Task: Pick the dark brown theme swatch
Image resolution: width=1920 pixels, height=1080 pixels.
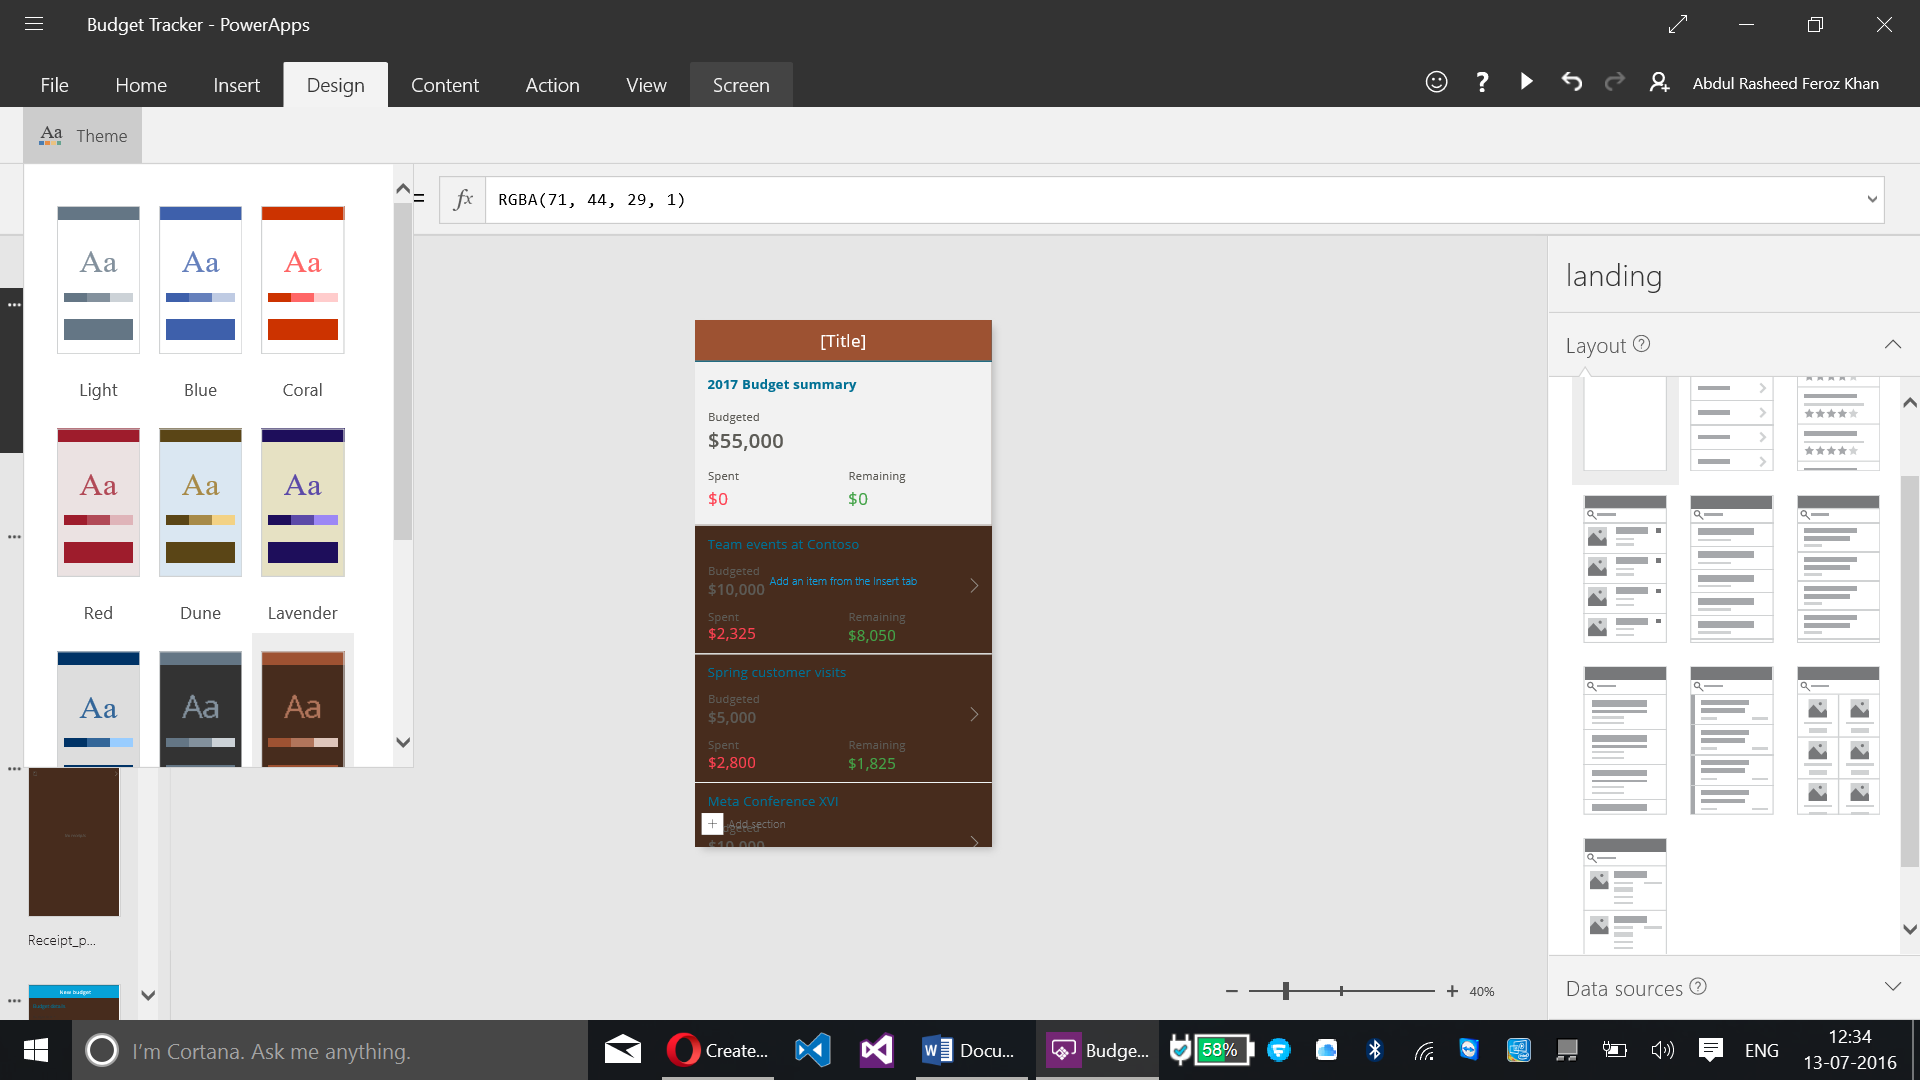Action: [x=302, y=709]
